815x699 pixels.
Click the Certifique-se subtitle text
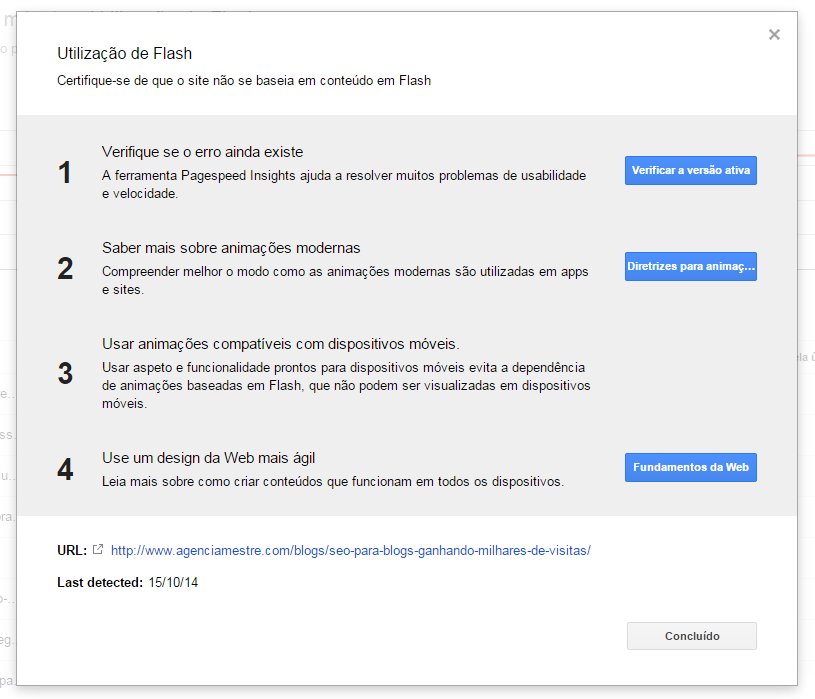coord(243,80)
